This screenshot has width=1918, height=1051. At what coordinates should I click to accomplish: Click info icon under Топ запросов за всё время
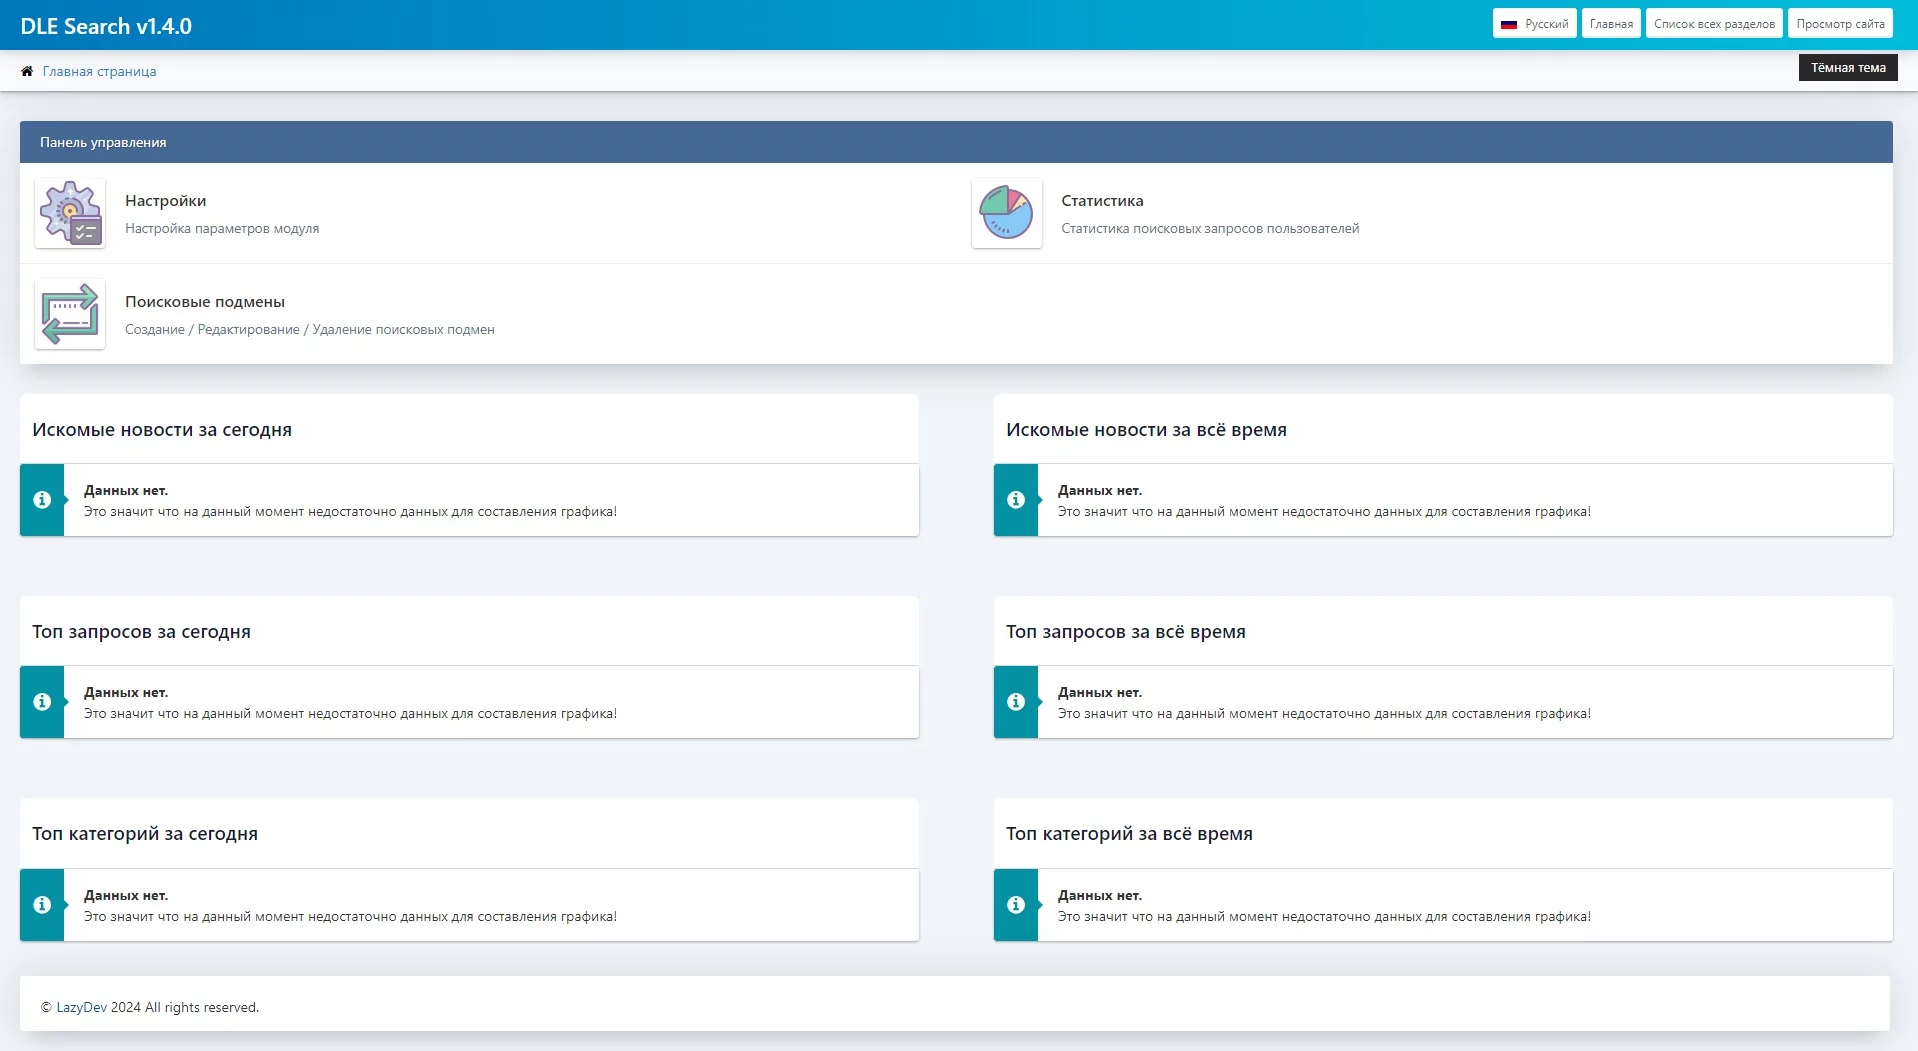(1016, 702)
